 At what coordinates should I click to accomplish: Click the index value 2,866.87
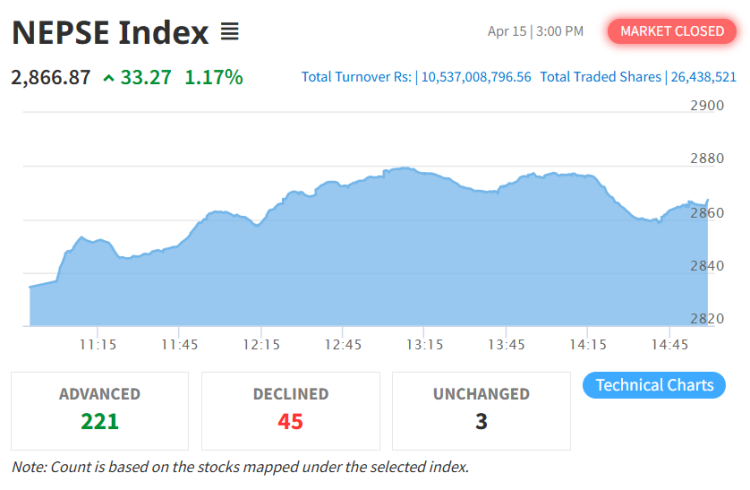click(51, 77)
